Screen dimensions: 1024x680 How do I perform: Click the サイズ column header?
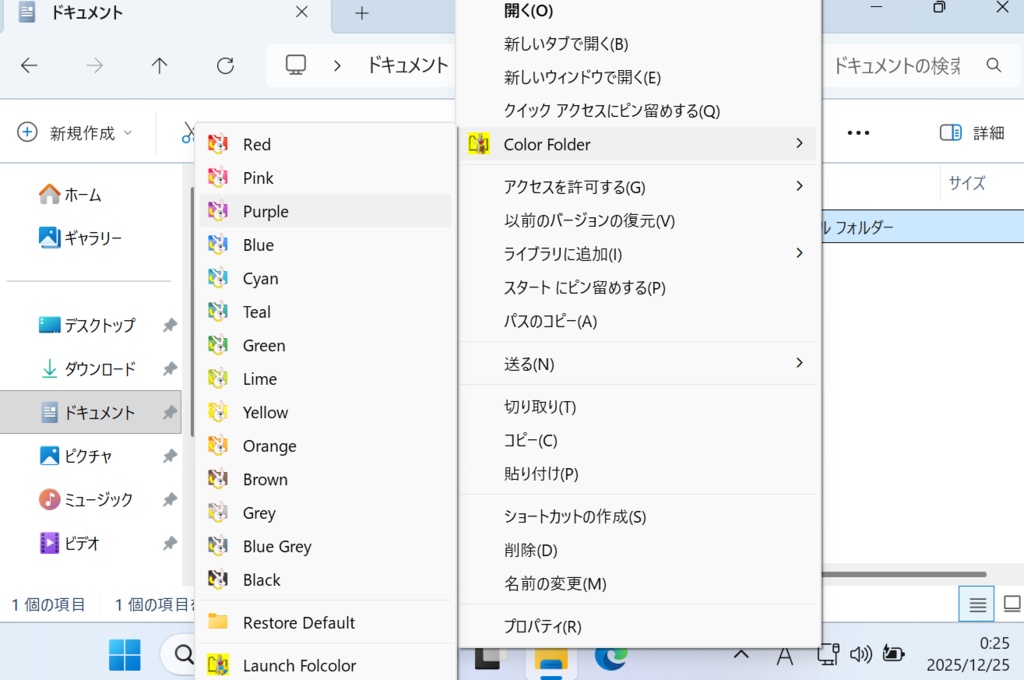(x=967, y=182)
